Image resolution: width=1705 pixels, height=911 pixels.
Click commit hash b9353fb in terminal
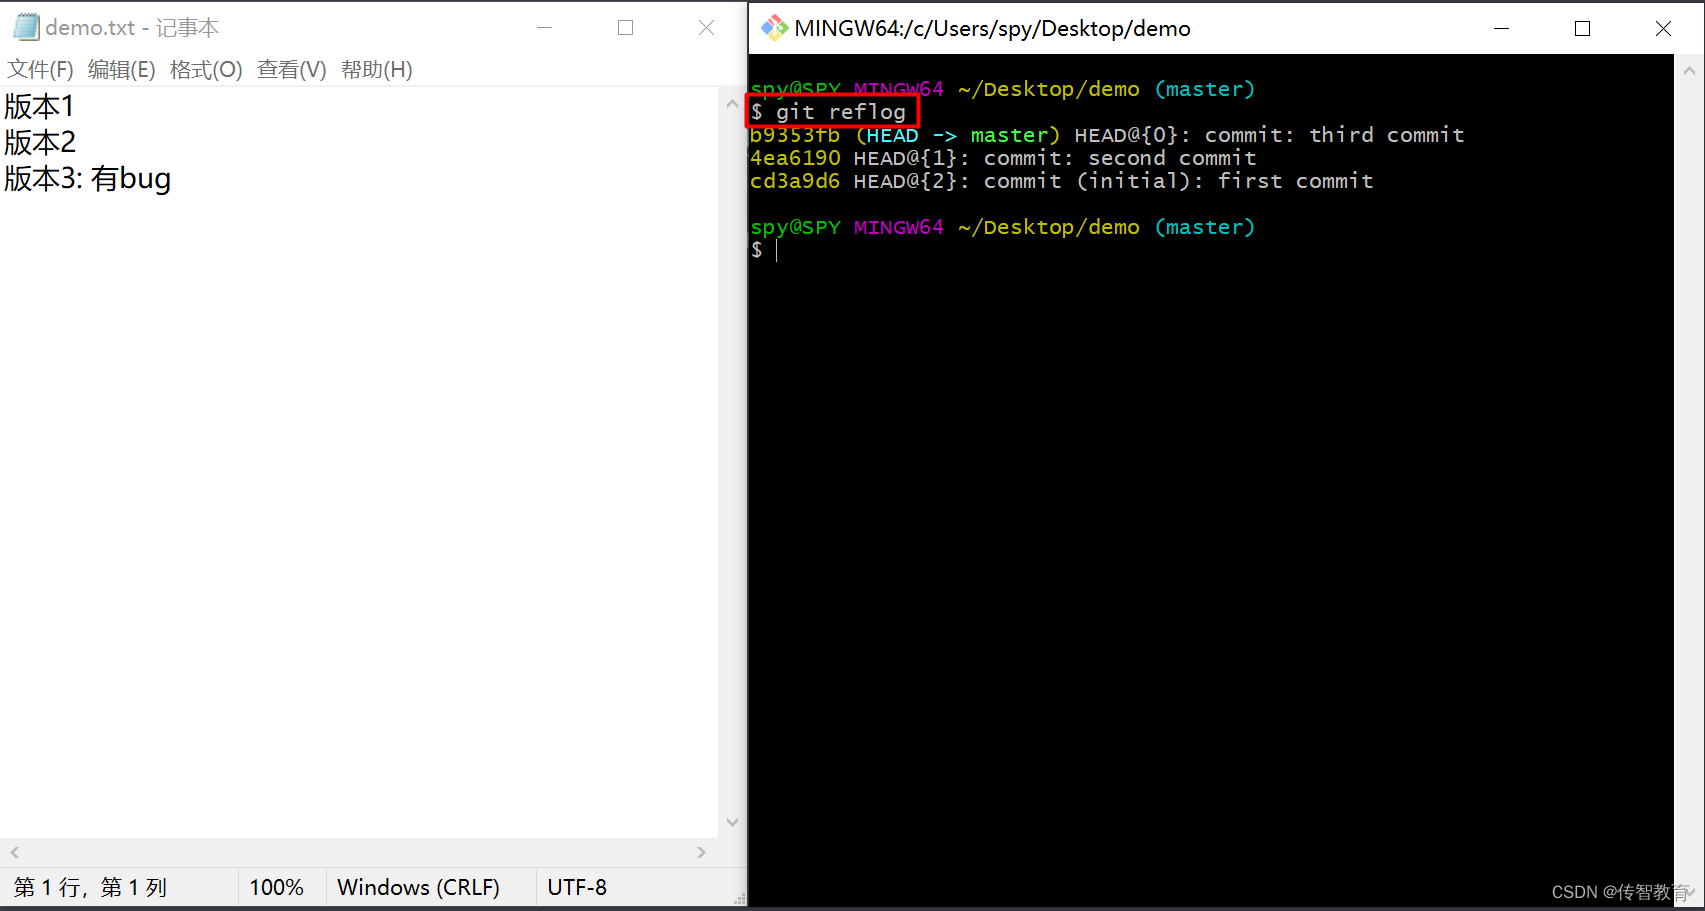click(795, 135)
